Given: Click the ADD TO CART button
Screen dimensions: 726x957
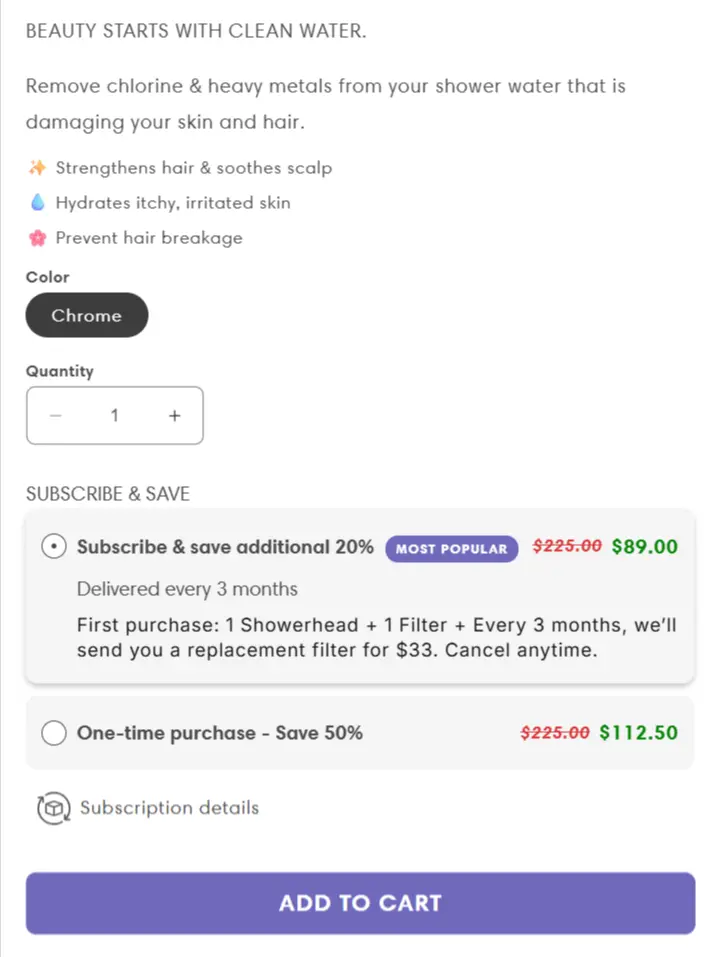Looking at the screenshot, I should click(x=360, y=902).
